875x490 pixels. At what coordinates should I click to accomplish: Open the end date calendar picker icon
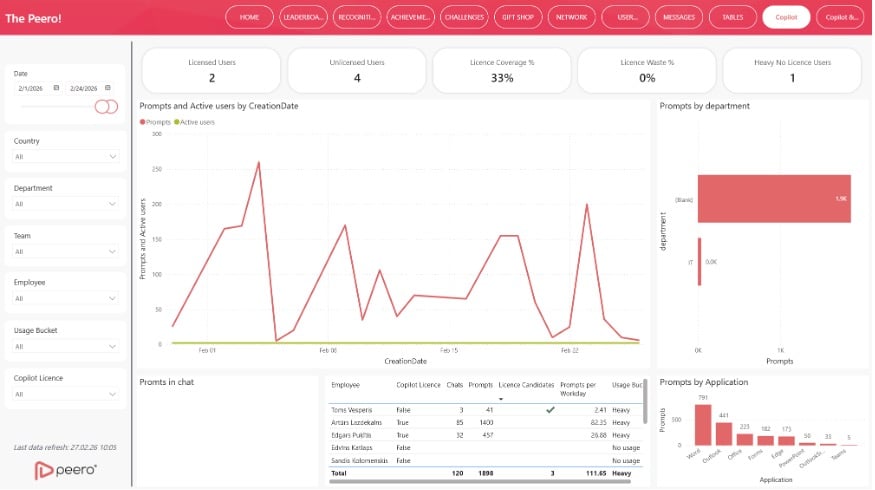[x=108, y=88]
